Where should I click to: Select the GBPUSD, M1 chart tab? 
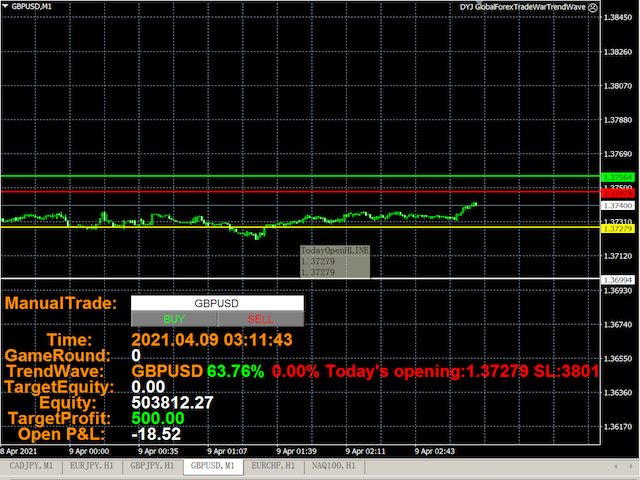point(213,466)
